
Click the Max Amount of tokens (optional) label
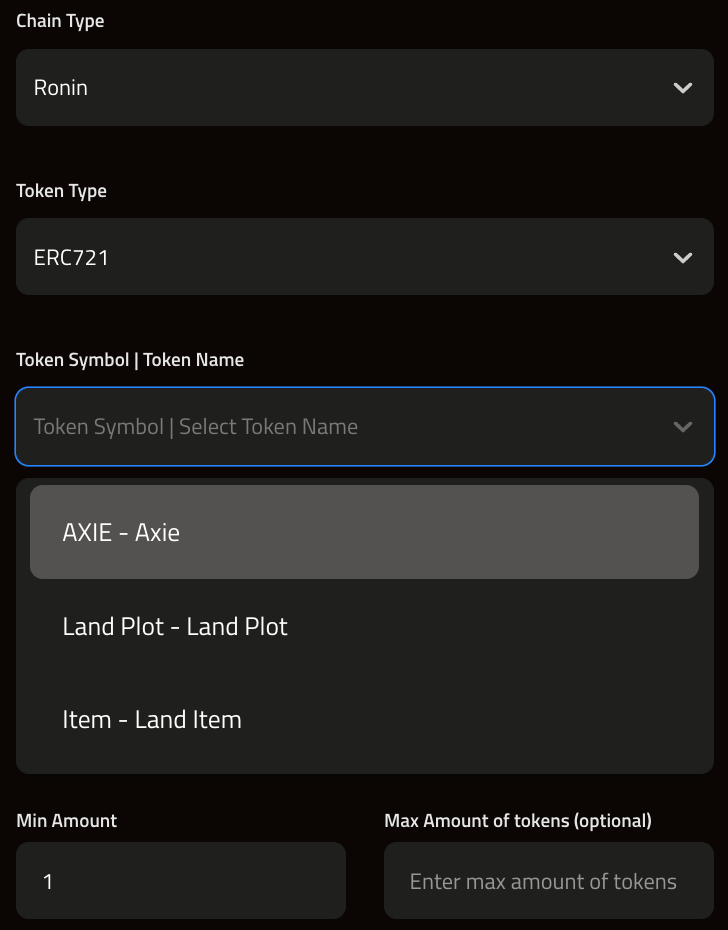pyautogui.click(x=518, y=821)
